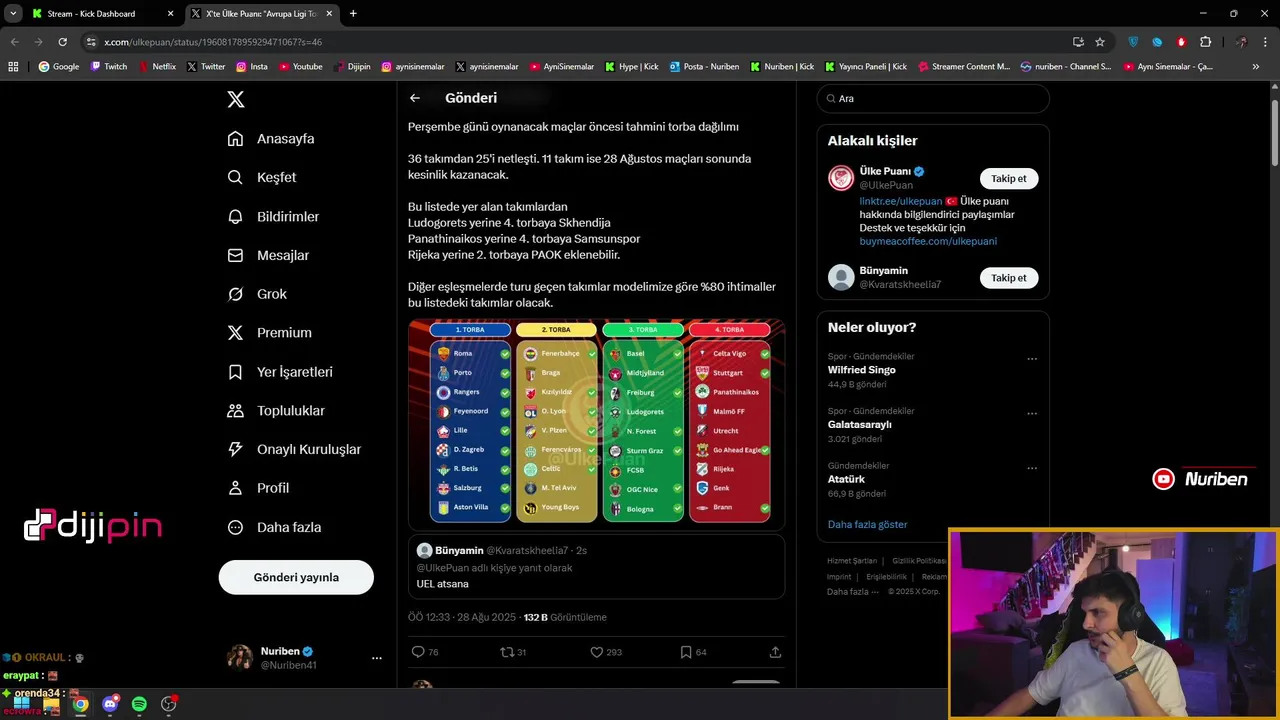The width and height of the screenshot is (1280, 720).
Task: Open Profil page
Action: pos(258,488)
